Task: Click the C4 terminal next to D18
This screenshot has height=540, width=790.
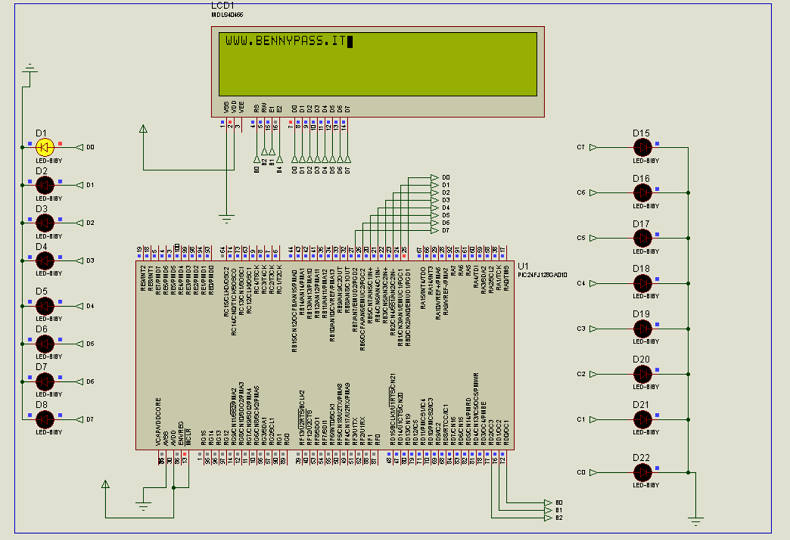Action: (x=596, y=283)
